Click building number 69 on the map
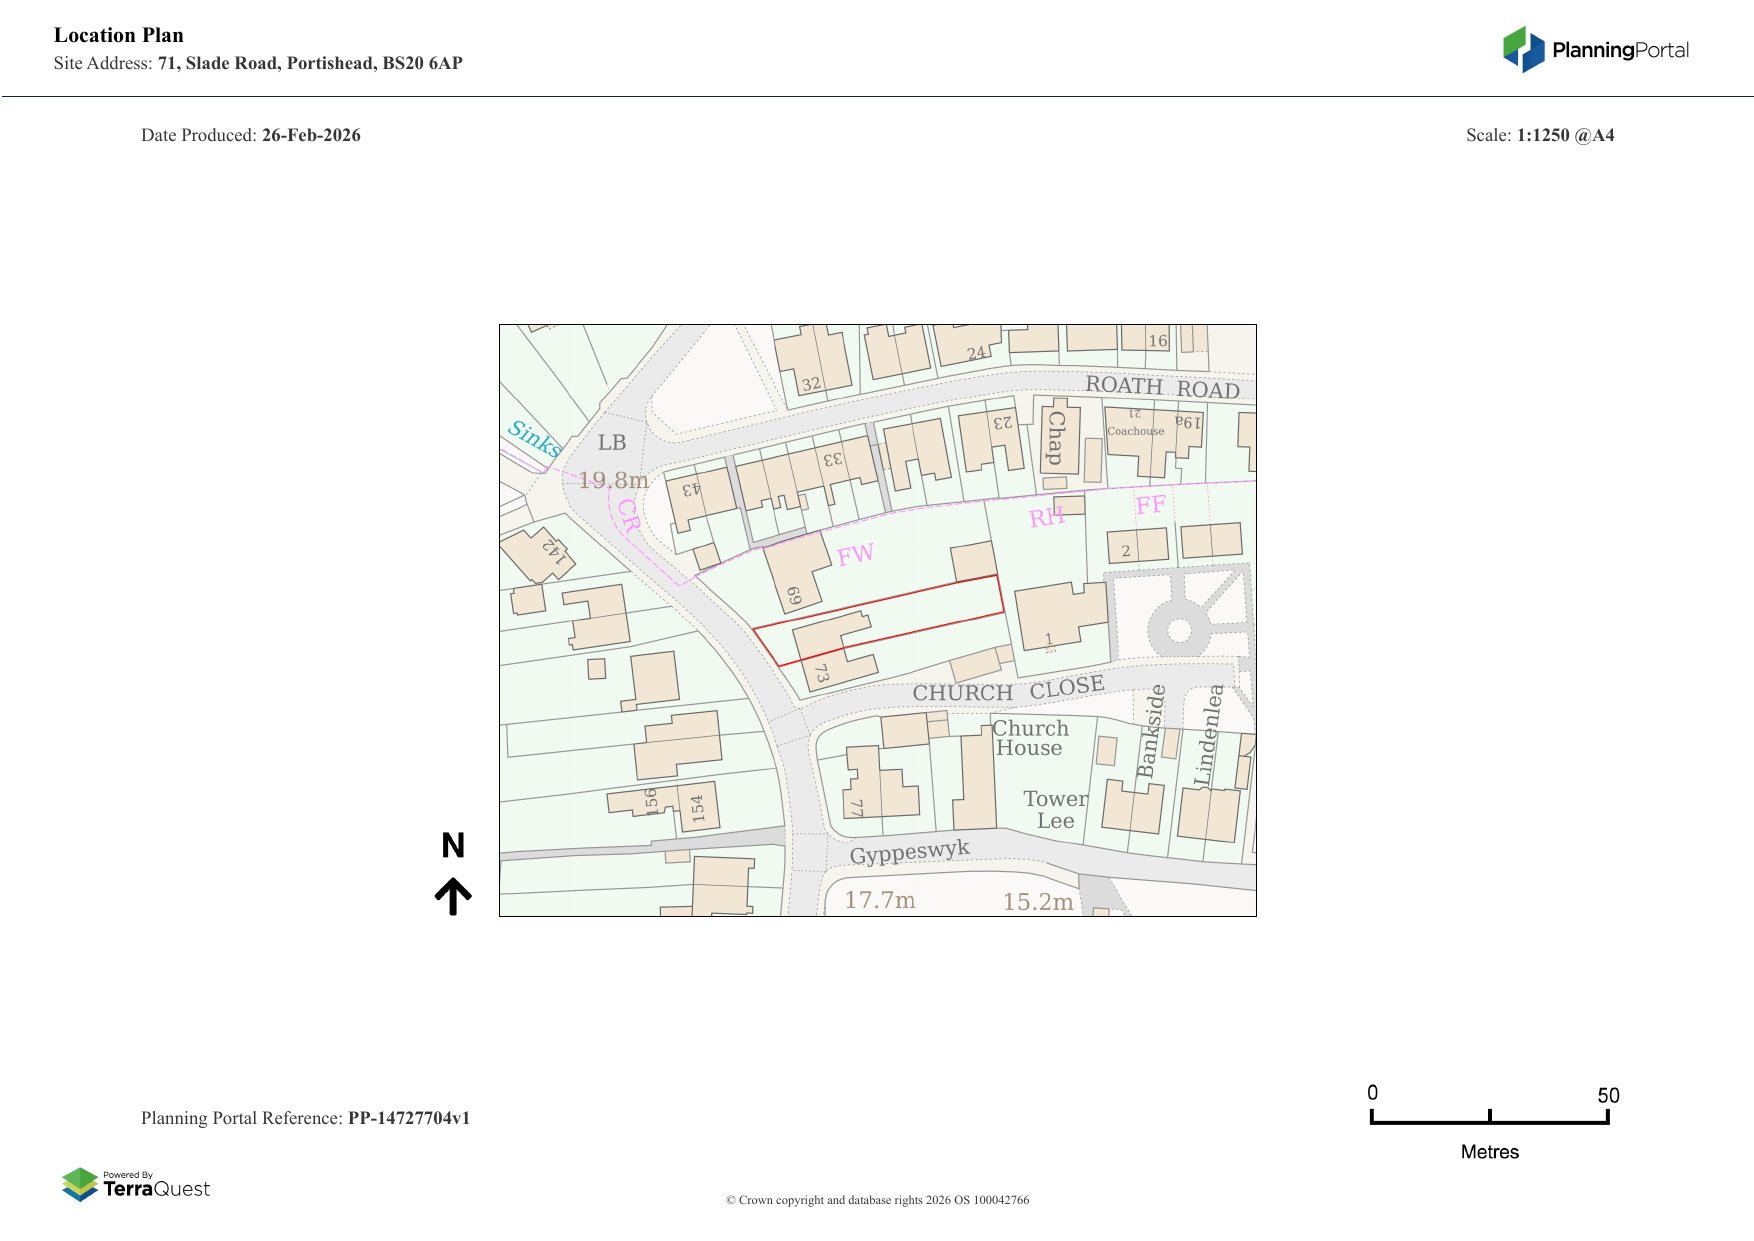The height and width of the screenshot is (1241, 1754). click(794, 597)
